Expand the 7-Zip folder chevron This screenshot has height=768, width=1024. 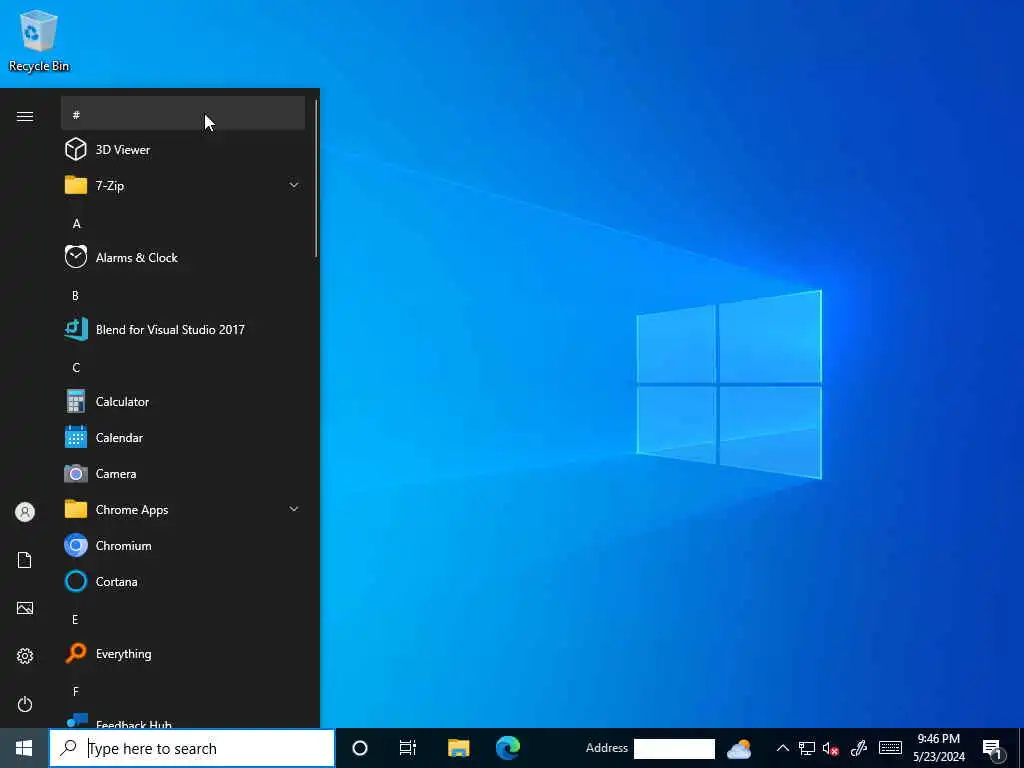[x=294, y=185]
